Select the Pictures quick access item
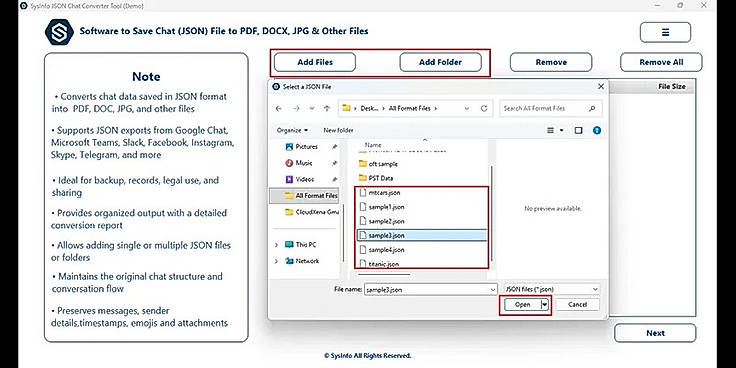The height and width of the screenshot is (368, 736). point(306,147)
